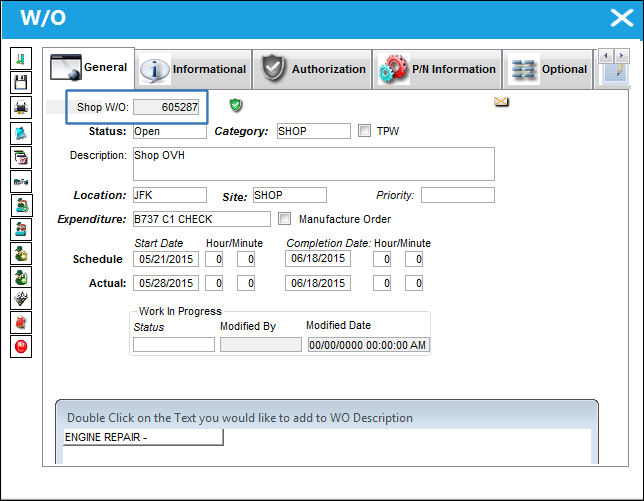Viewport: 644px width, 501px height.
Task: Click the pencil notes tab icon
Action: (615, 73)
